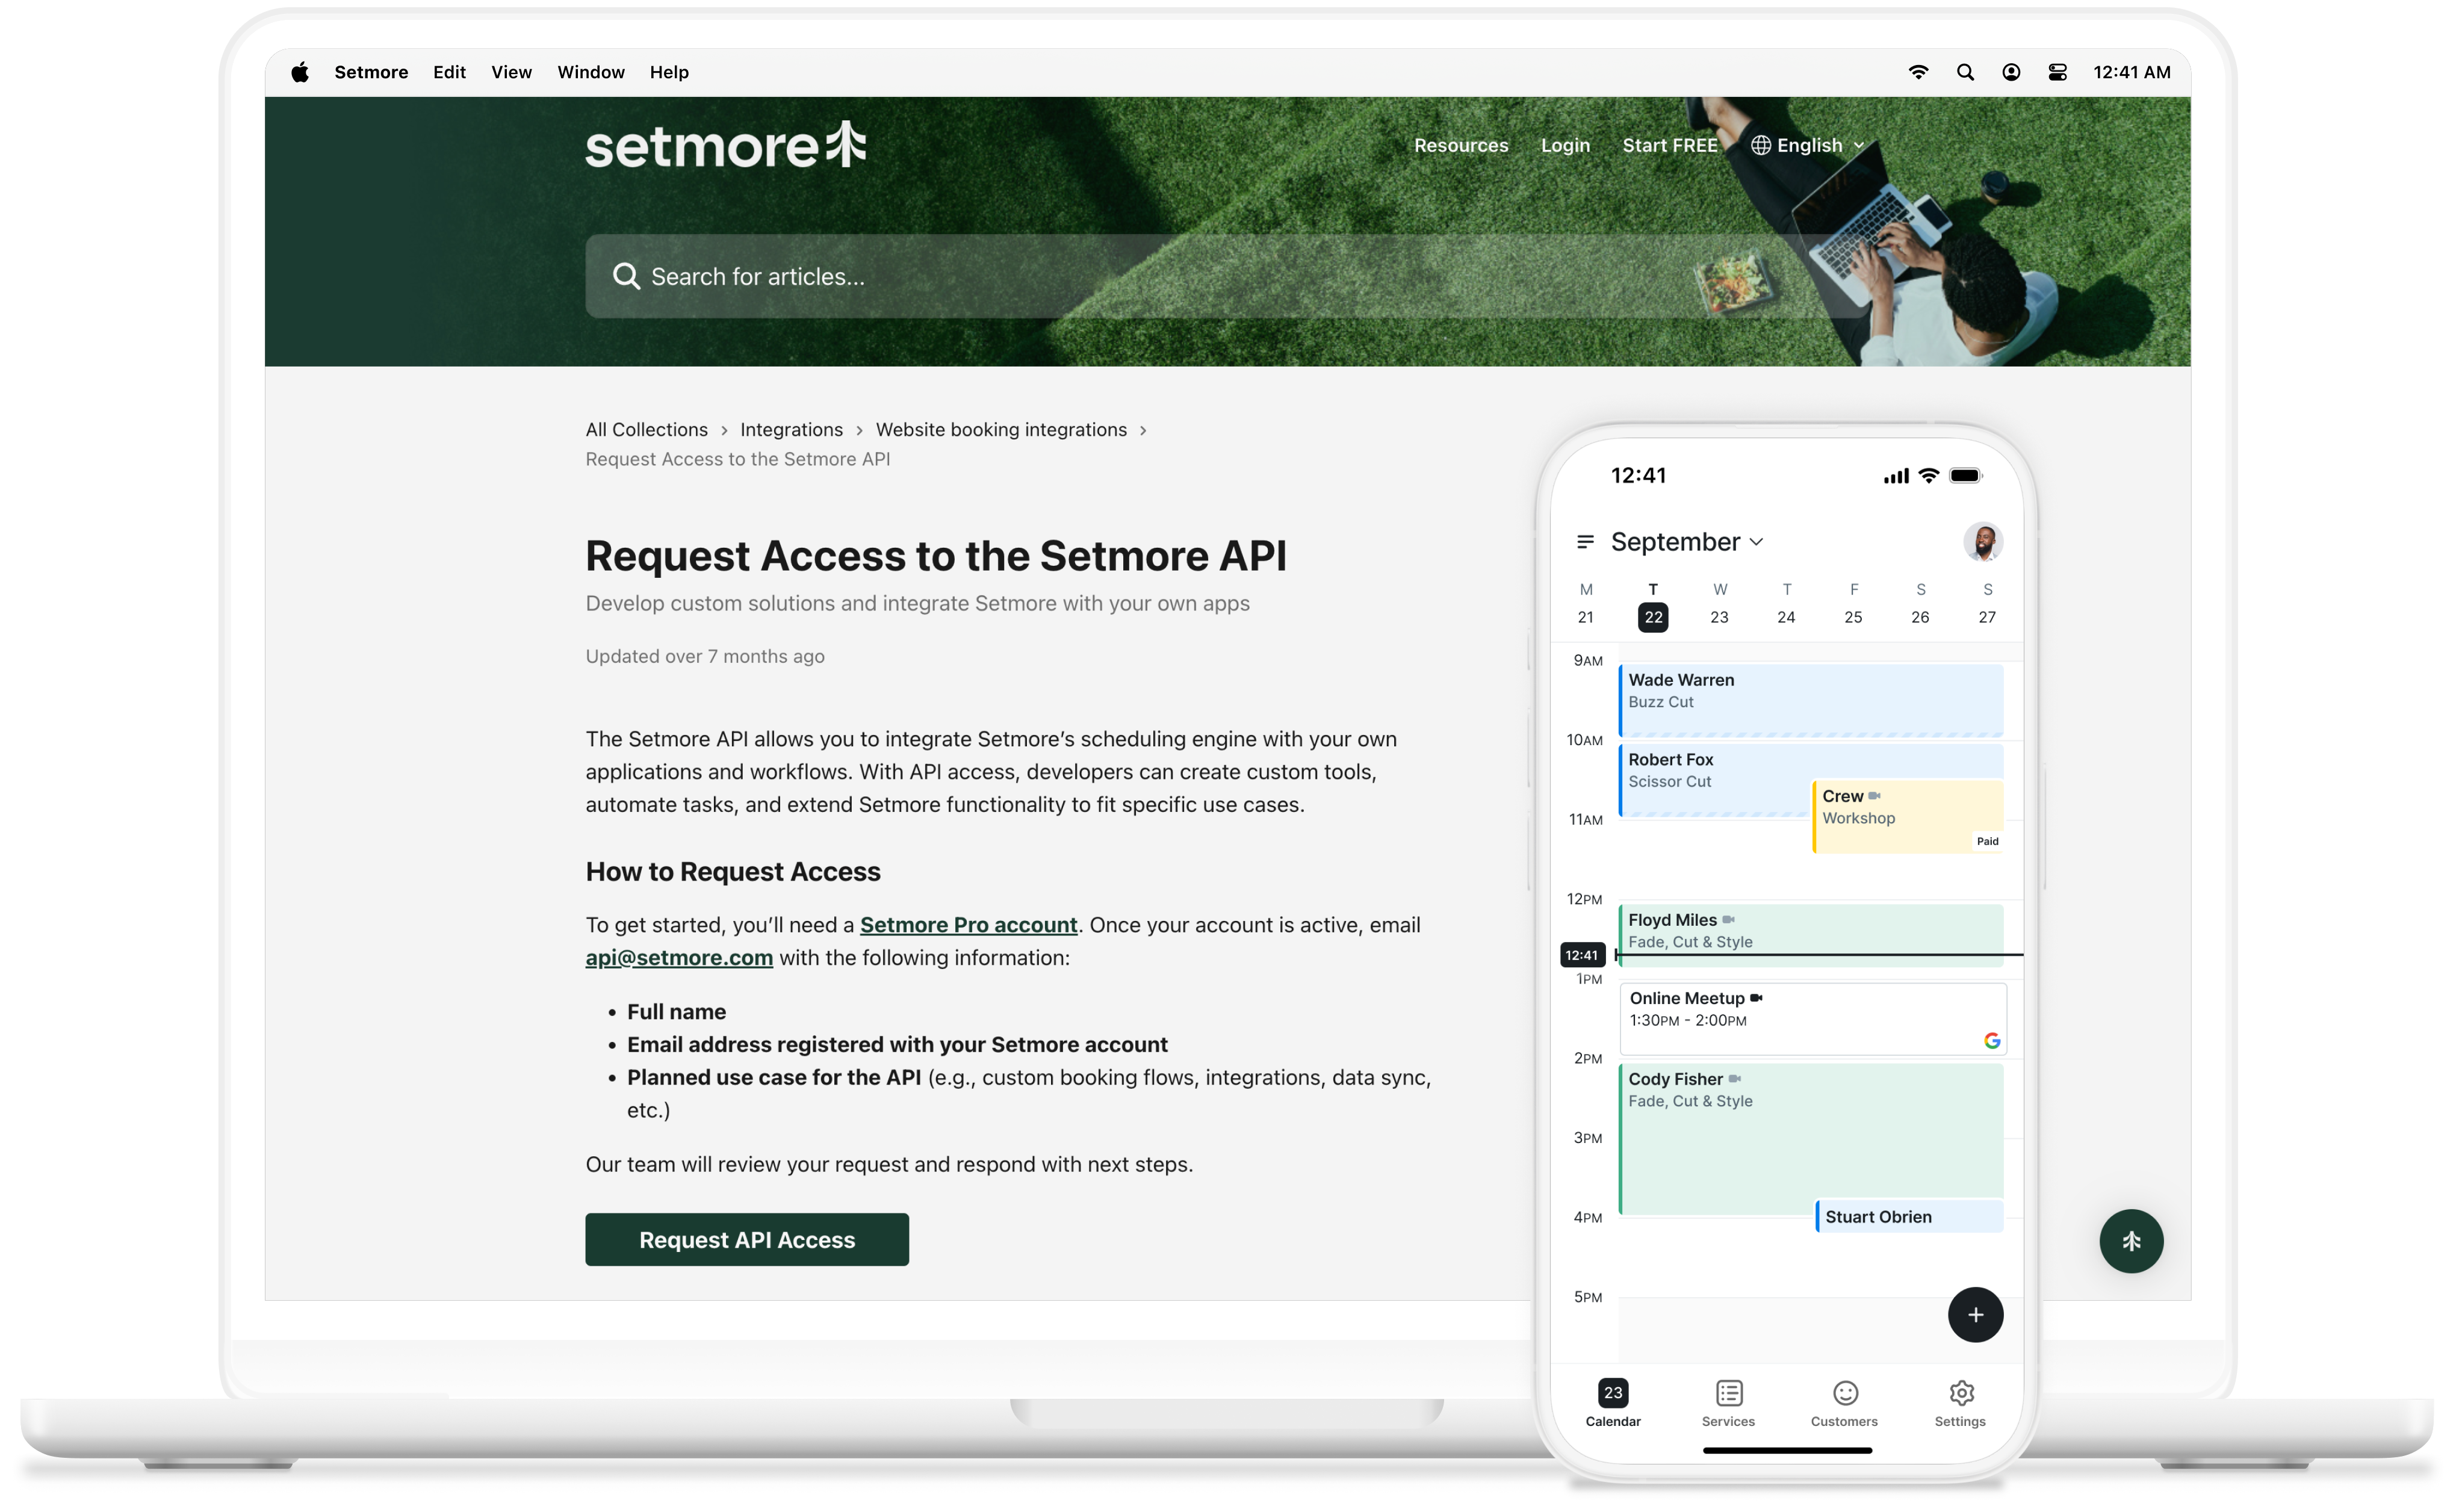The image size is (2456, 1512).
Task: Open the profile avatar in phone app
Action: 1982,542
